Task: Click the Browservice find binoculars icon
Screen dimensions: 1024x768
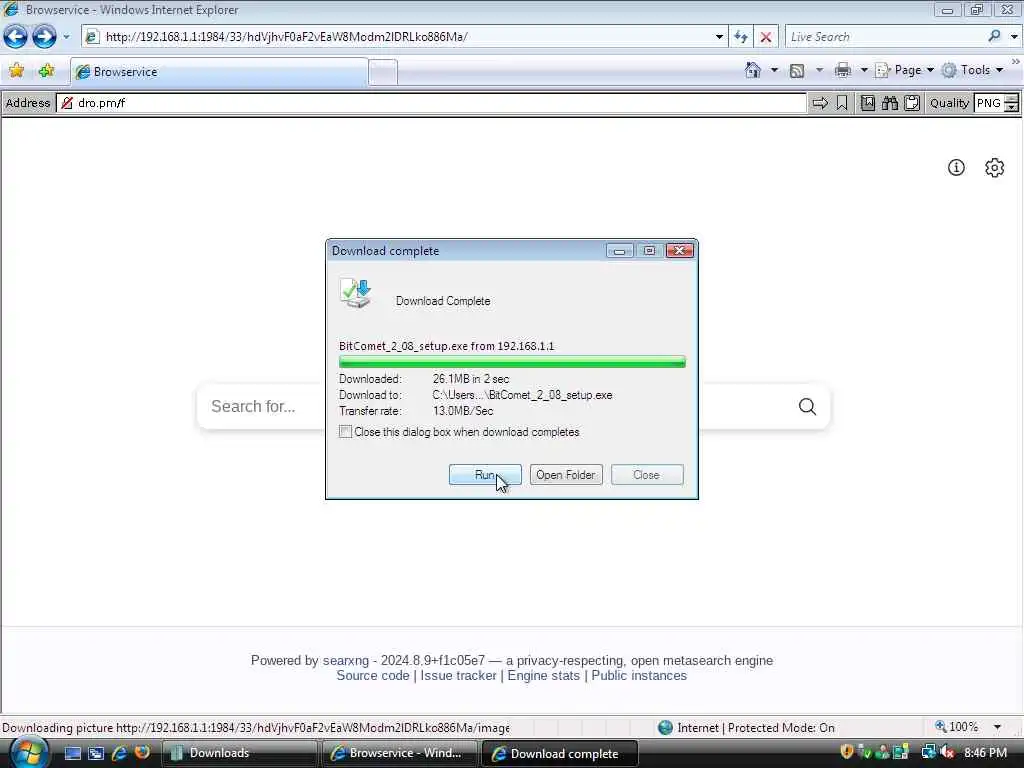Action: click(x=889, y=103)
